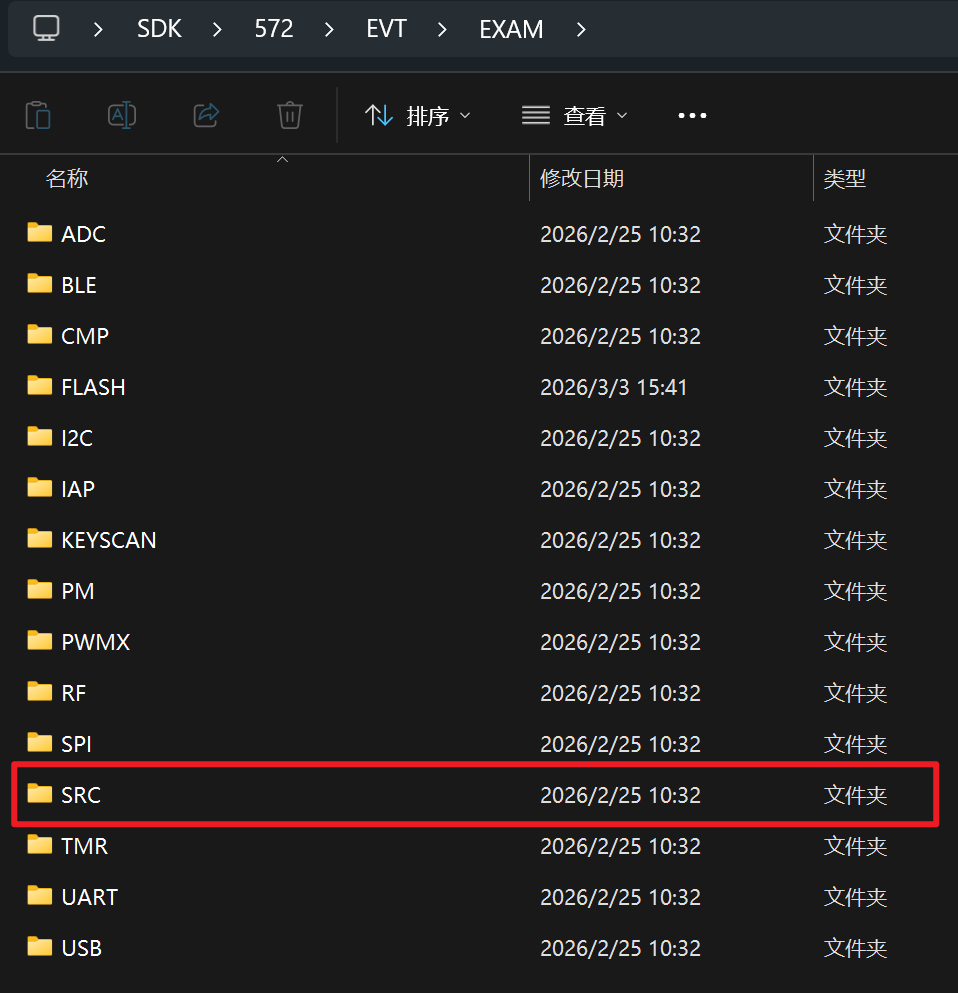Select the I2C folder name
The width and height of the screenshot is (958, 993).
pyautogui.click(x=77, y=438)
